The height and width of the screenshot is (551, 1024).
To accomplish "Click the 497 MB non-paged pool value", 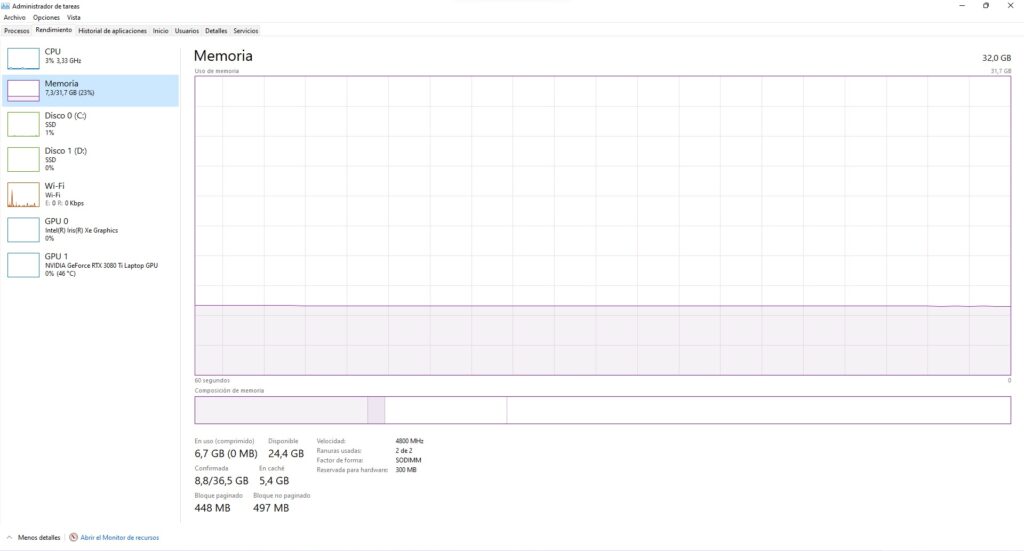I will (271, 508).
